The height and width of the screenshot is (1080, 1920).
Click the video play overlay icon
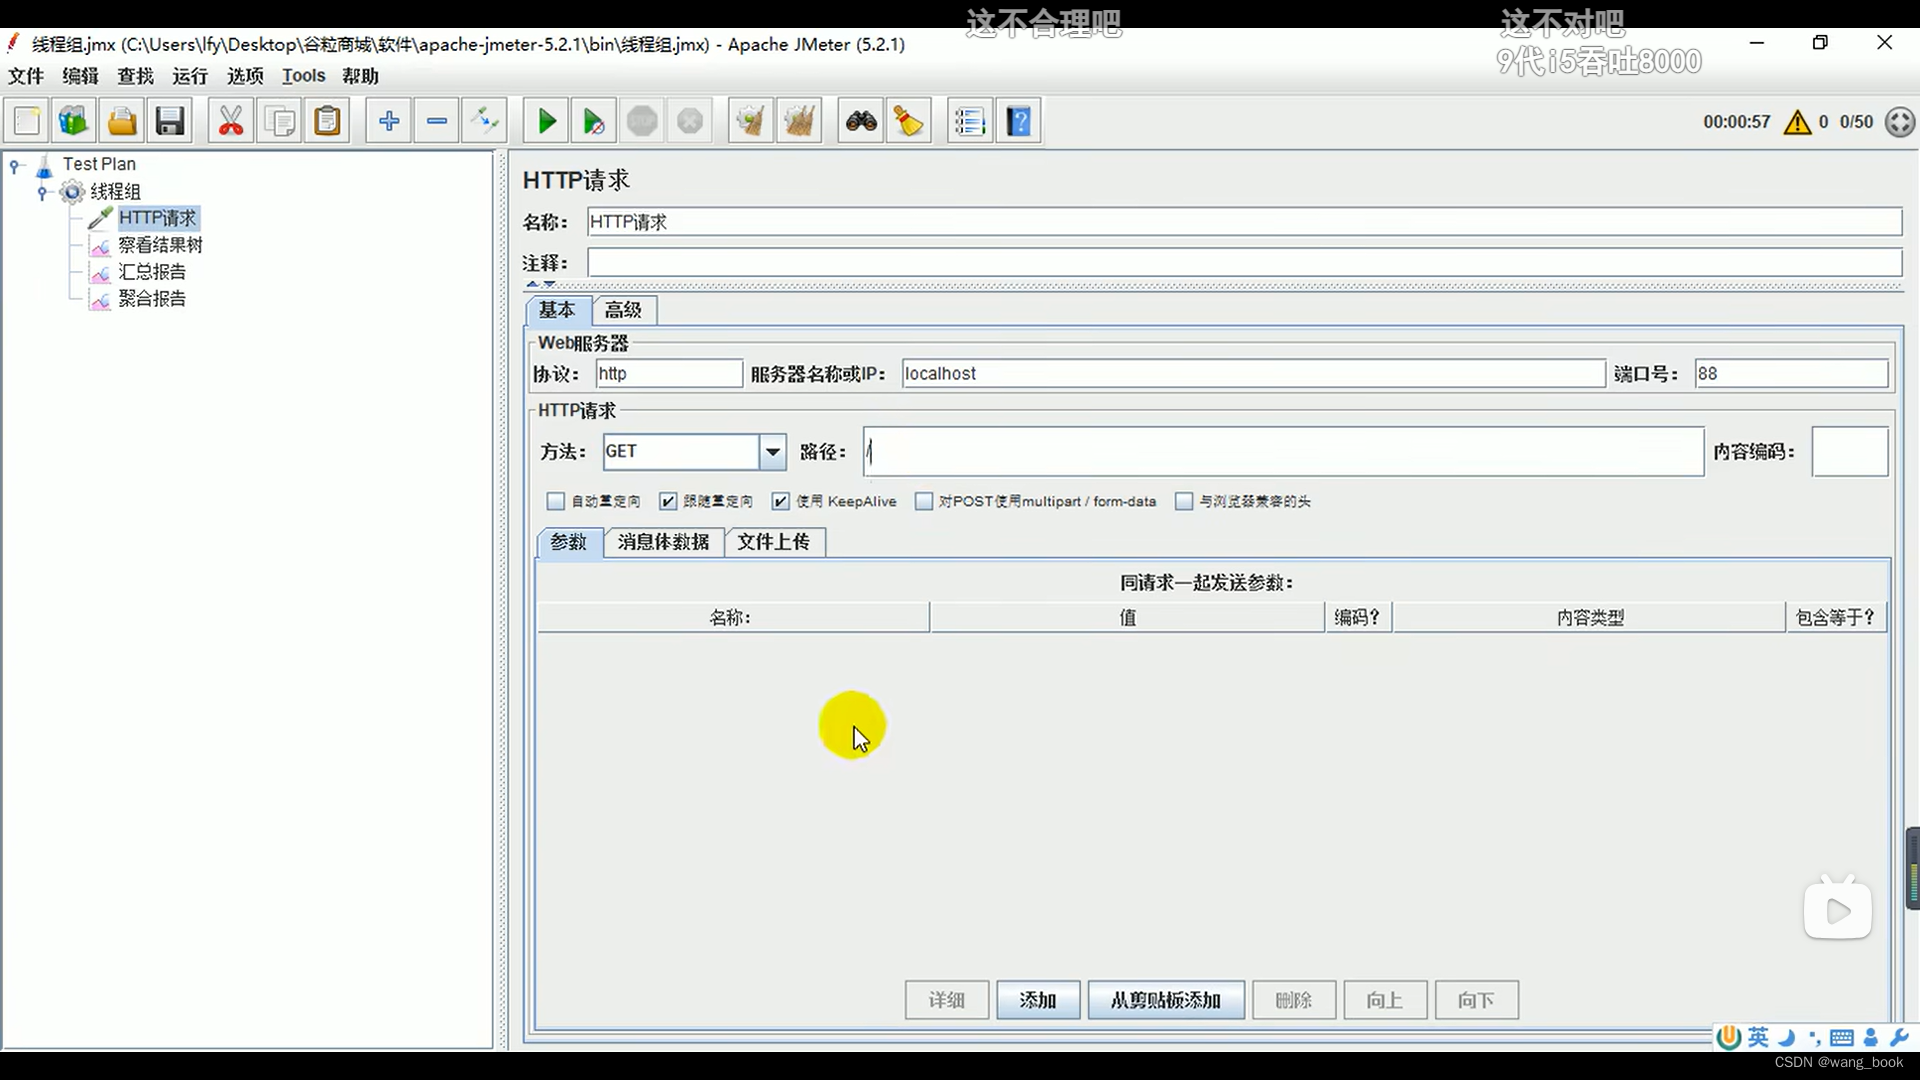coord(1838,910)
